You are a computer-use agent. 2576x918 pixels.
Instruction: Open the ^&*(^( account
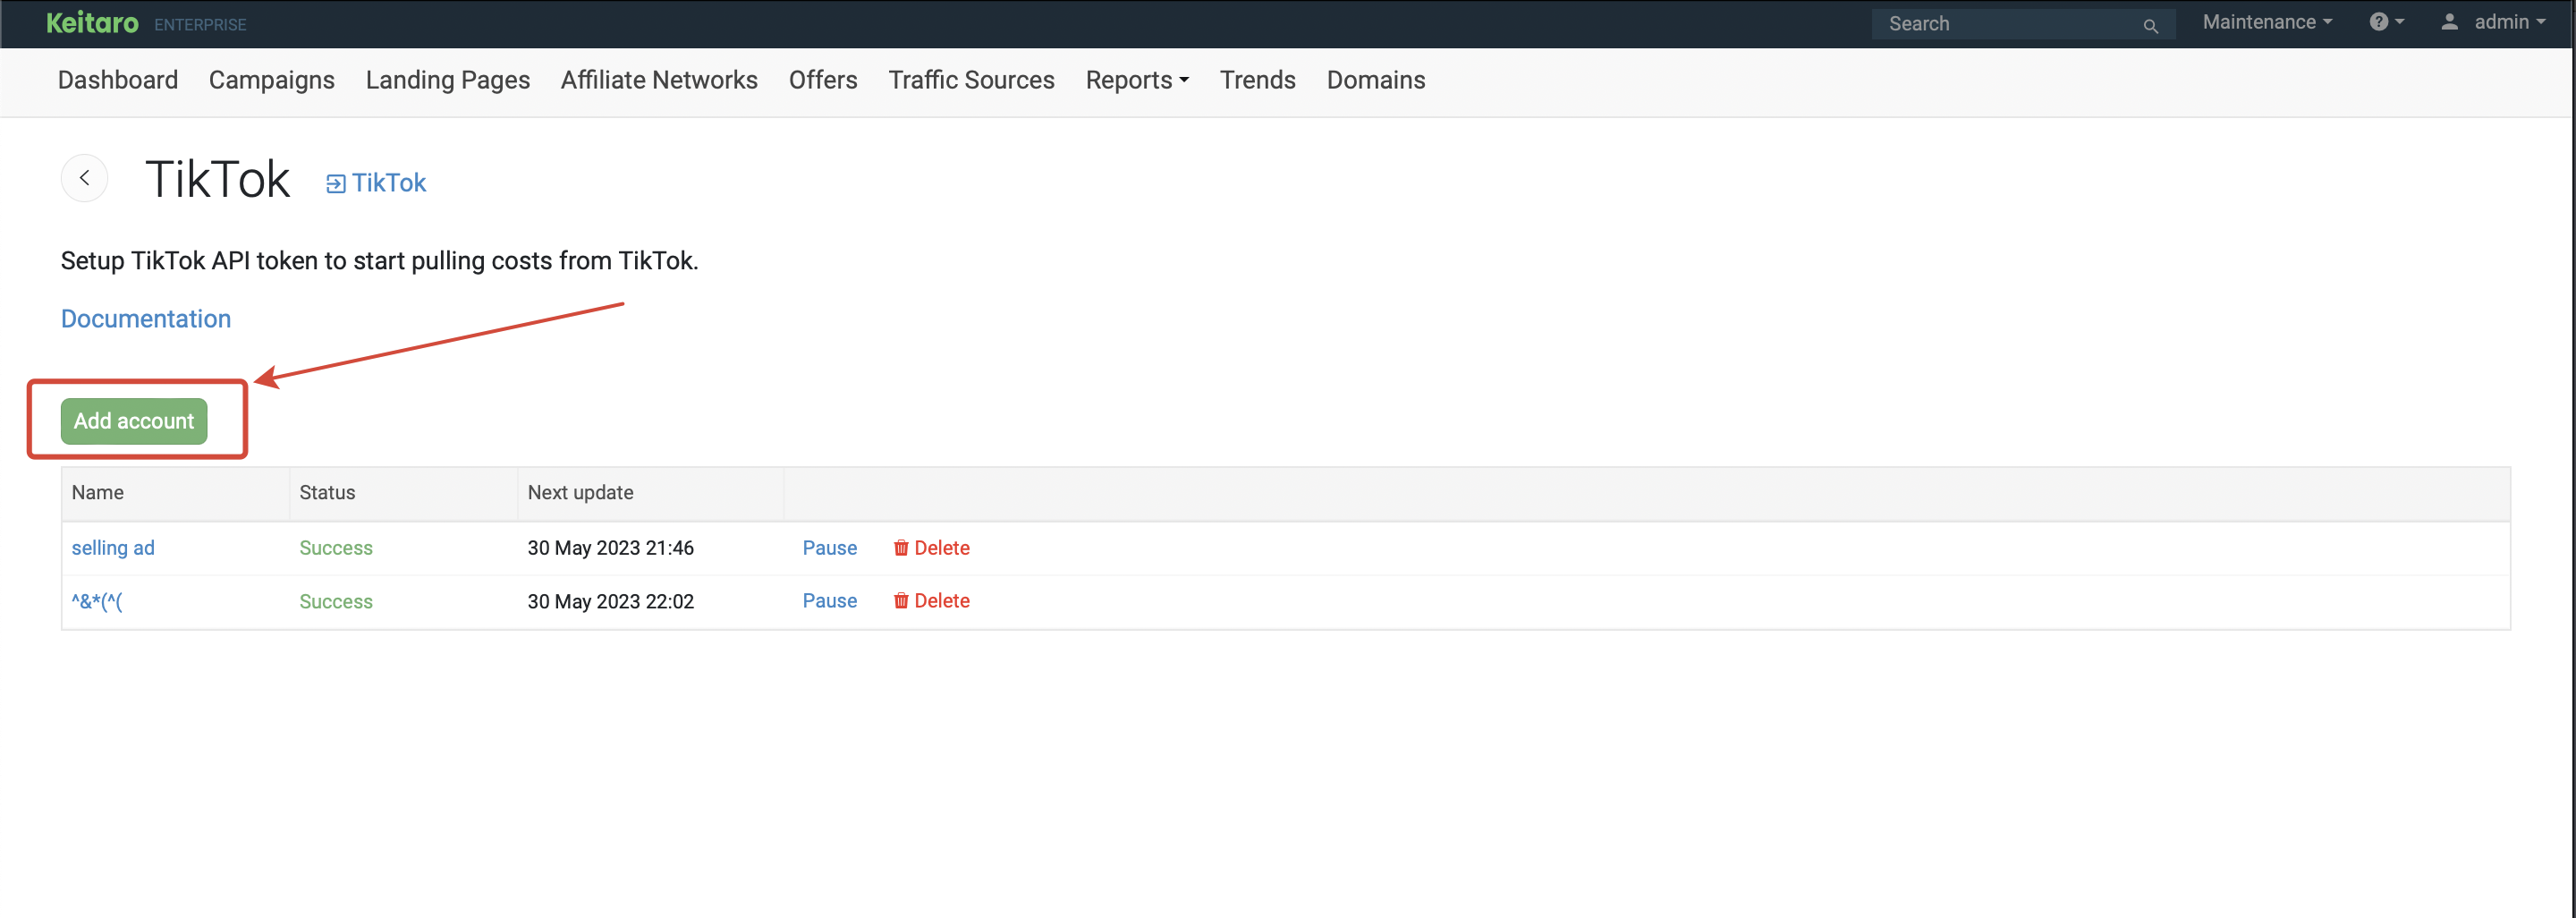97,600
